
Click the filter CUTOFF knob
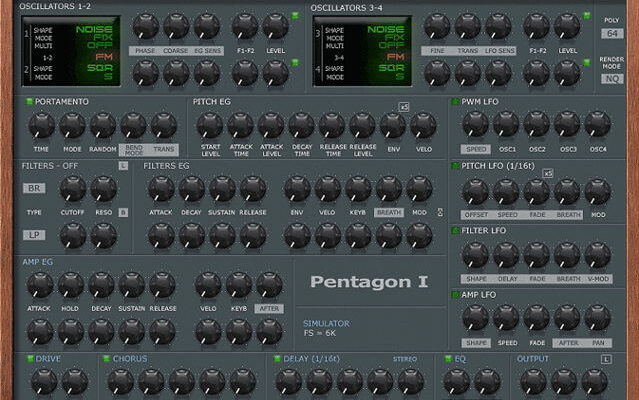(72, 188)
